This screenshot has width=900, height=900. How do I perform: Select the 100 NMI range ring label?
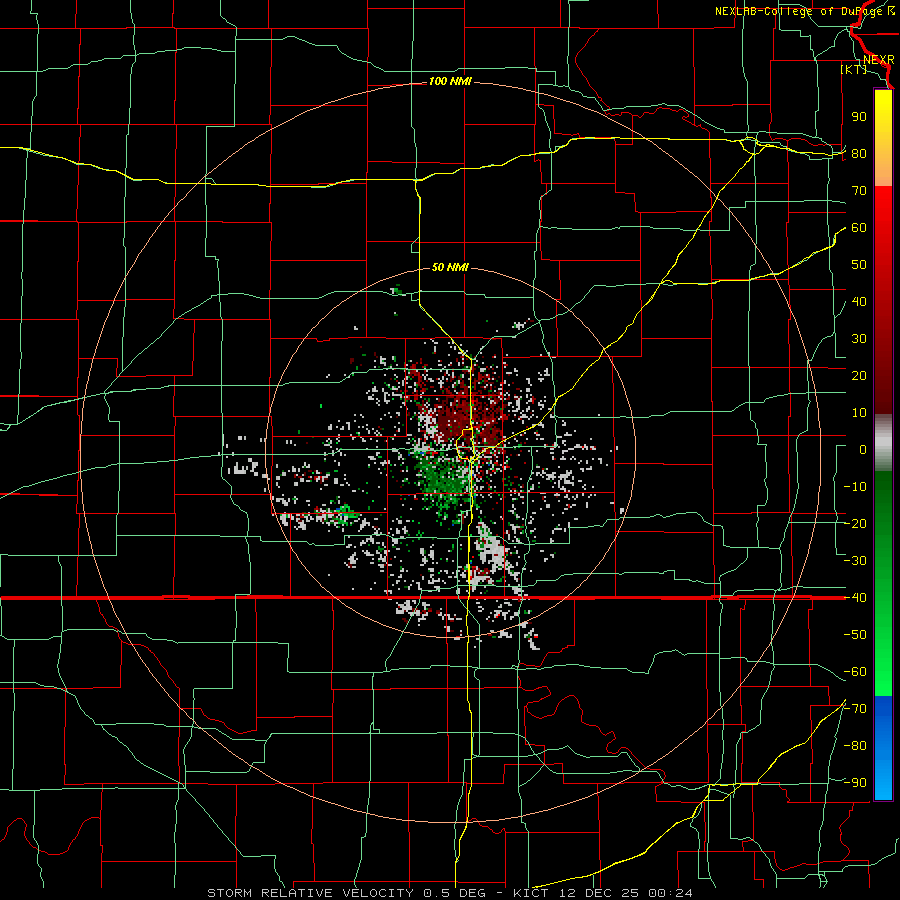coord(450,82)
